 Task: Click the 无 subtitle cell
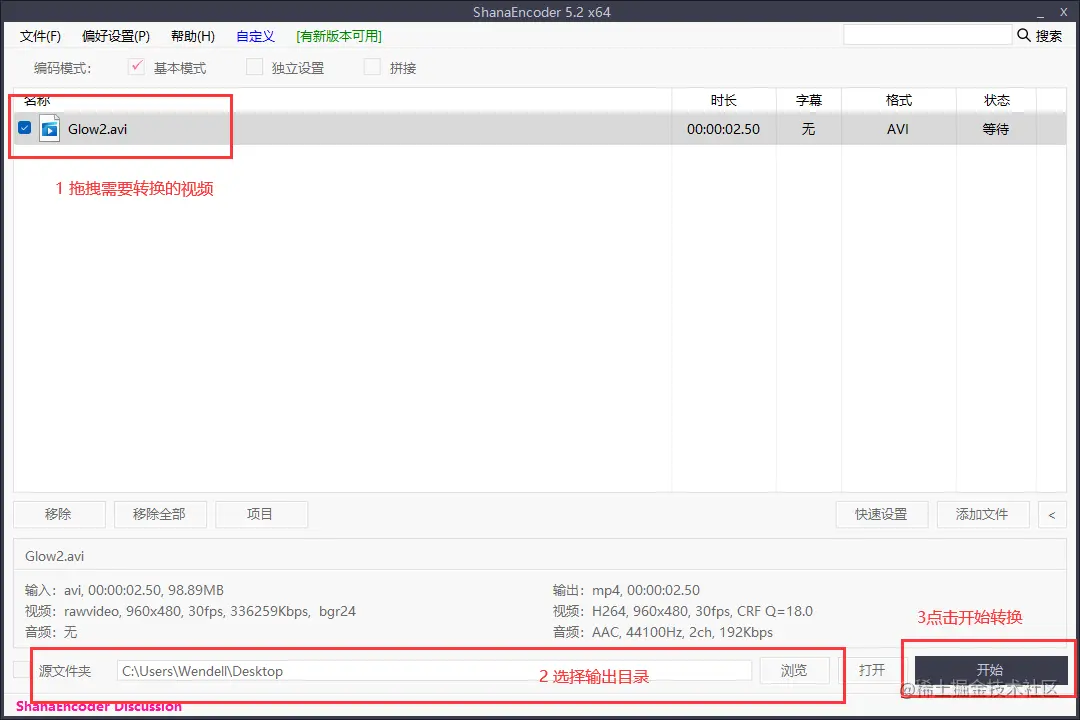pos(809,129)
